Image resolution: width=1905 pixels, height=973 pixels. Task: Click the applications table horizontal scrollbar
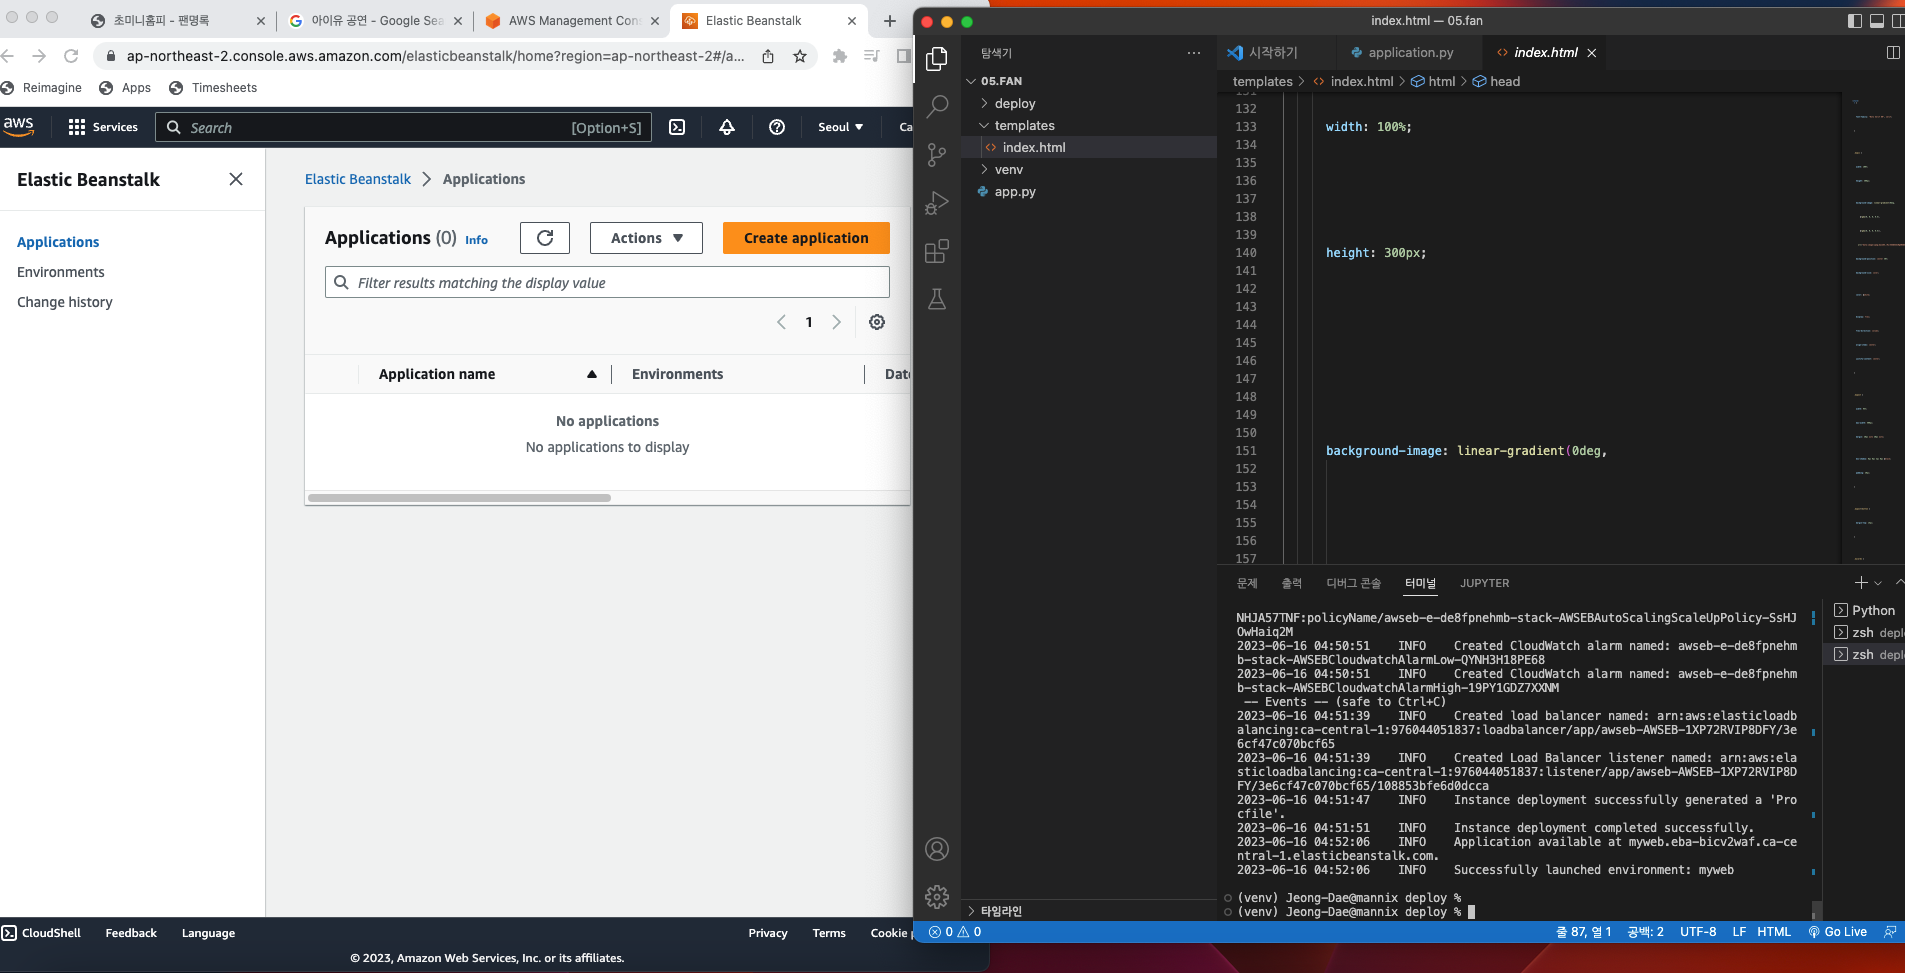click(459, 498)
